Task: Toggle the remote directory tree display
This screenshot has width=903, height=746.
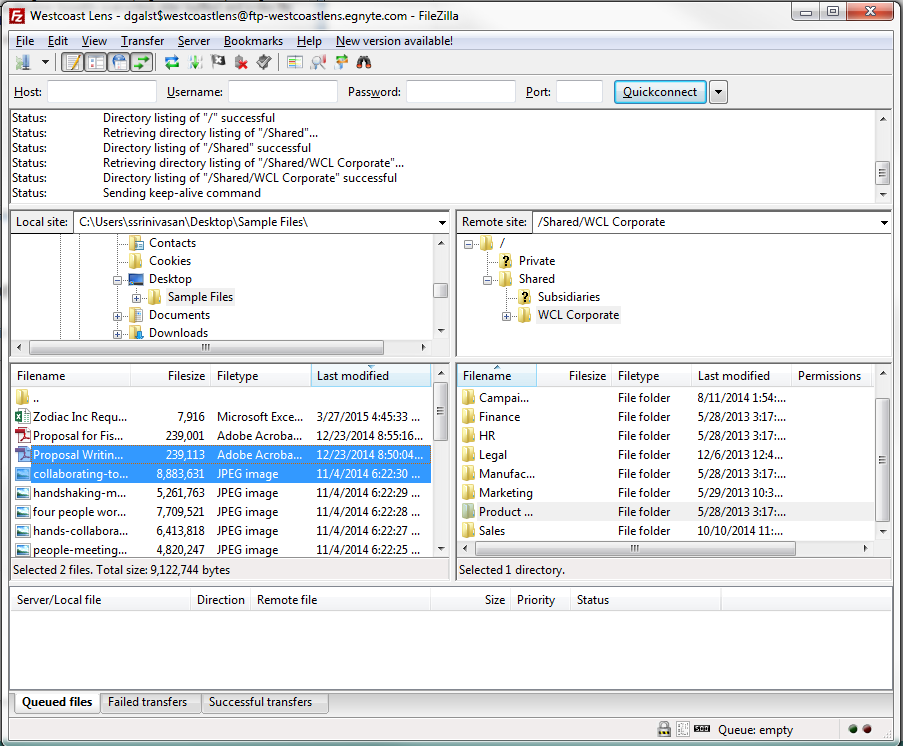Action: [119, 62]
